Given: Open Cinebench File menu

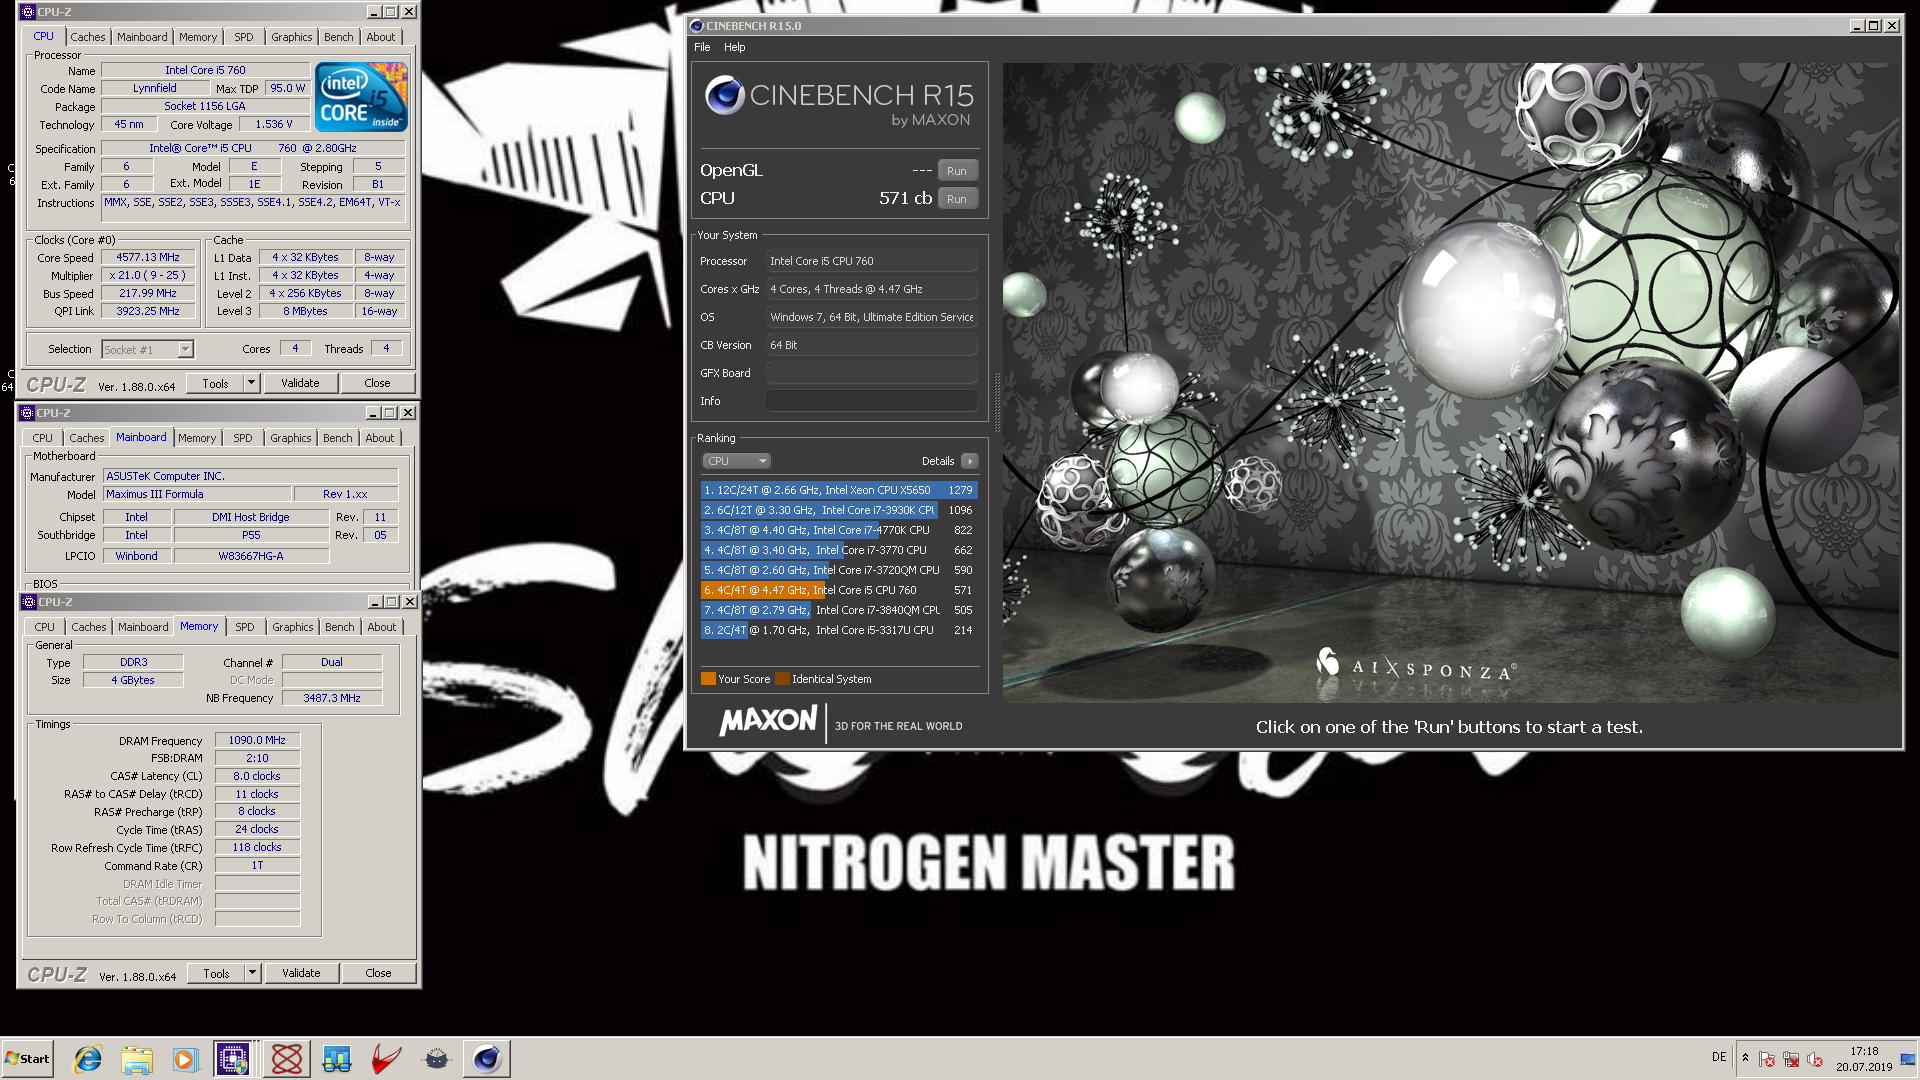Looking at the screenshot, I should [x=702, y=47].
